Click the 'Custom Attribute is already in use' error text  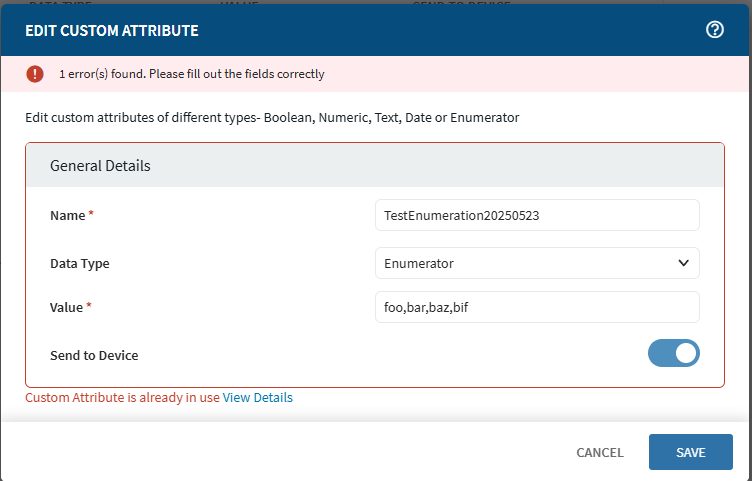[x=122, y=397]
